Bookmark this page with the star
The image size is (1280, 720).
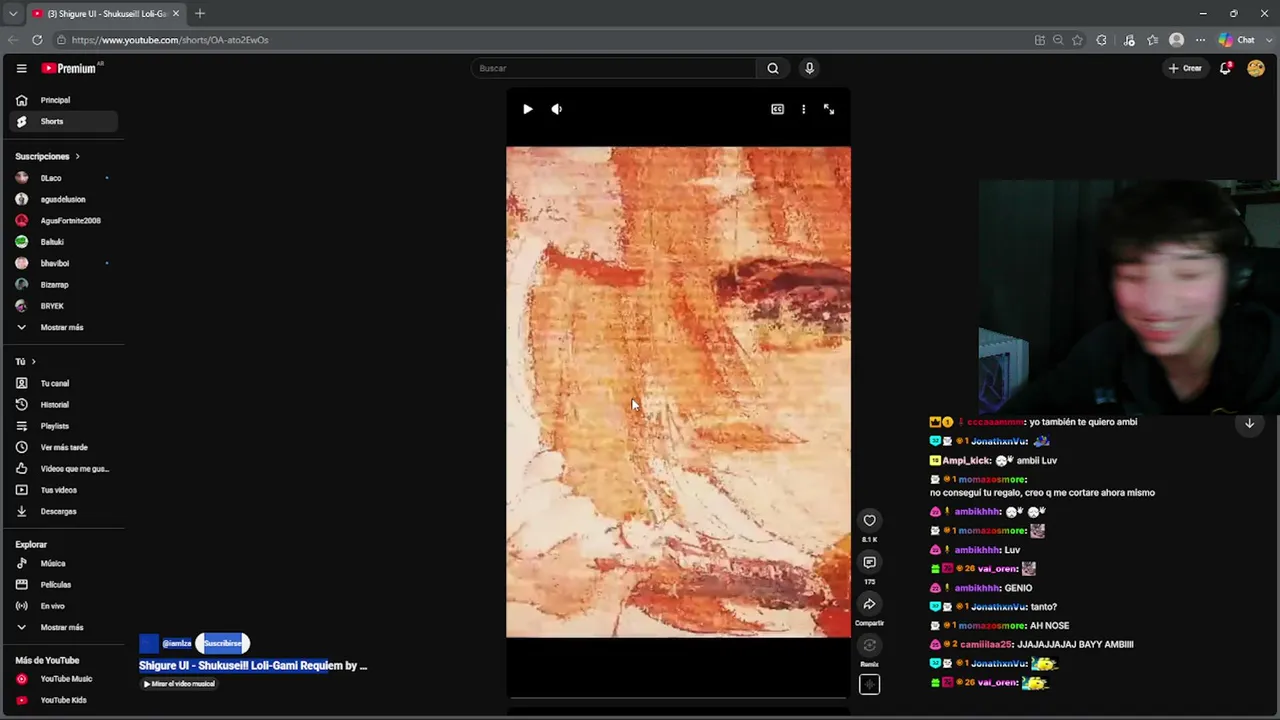1077,40
